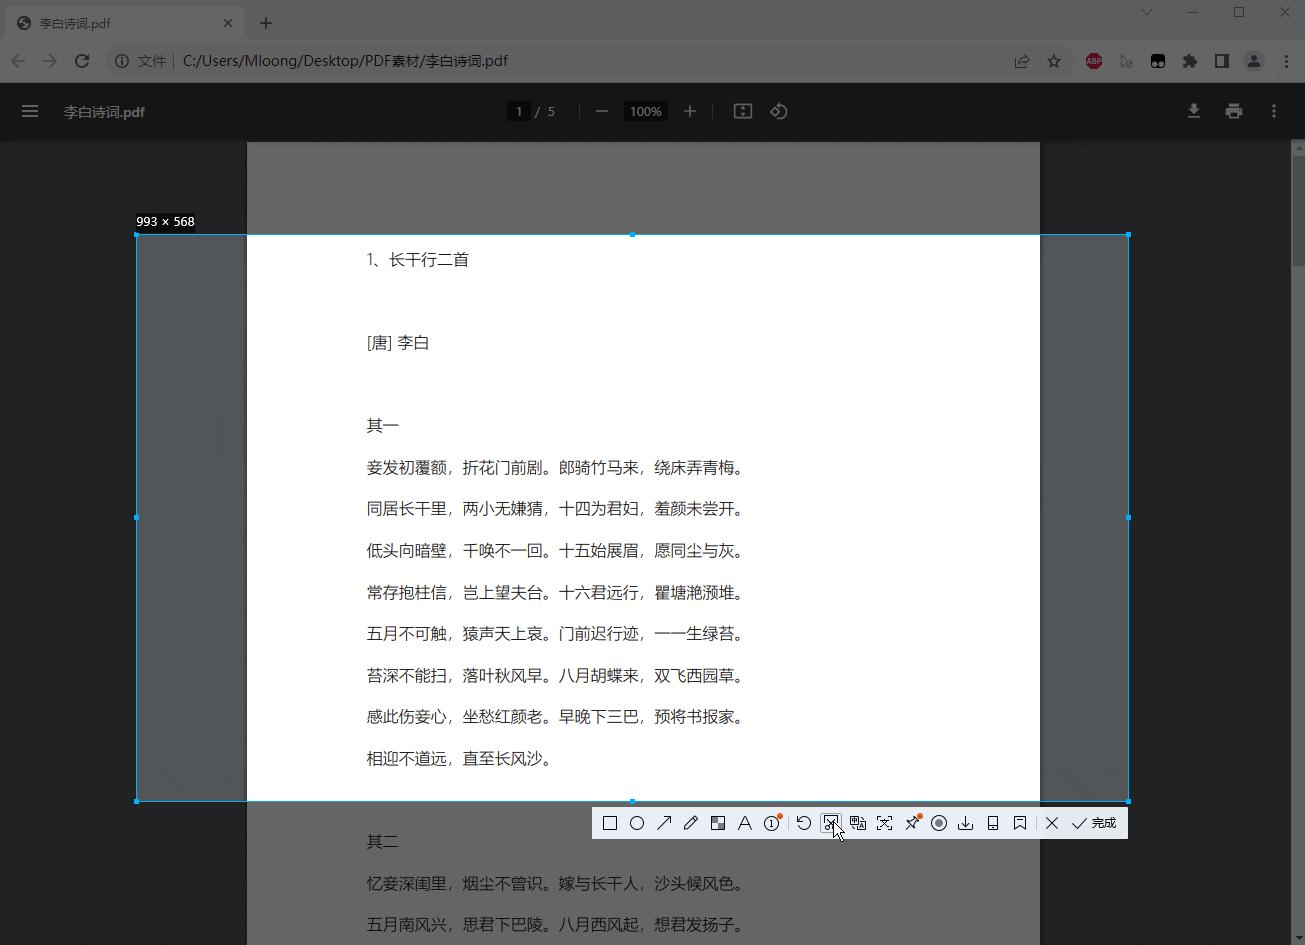This screenshot has width=1305, height=945.
Task: Undo the last annotation
Action: [804, 822]
